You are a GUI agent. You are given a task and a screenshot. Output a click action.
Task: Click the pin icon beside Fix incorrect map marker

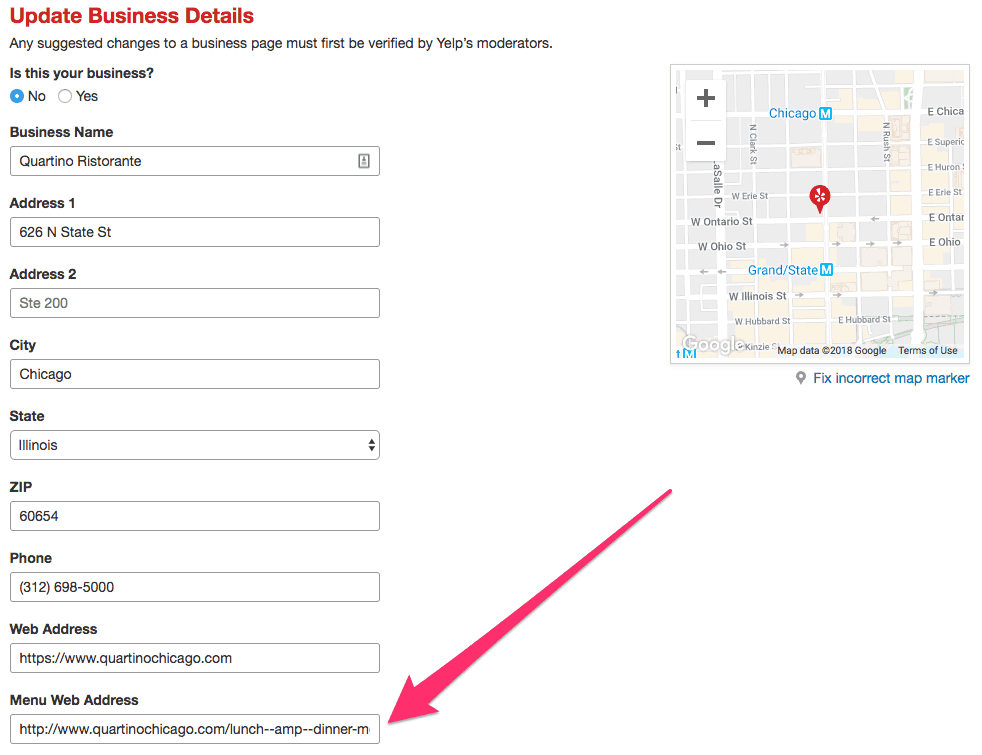800,378
